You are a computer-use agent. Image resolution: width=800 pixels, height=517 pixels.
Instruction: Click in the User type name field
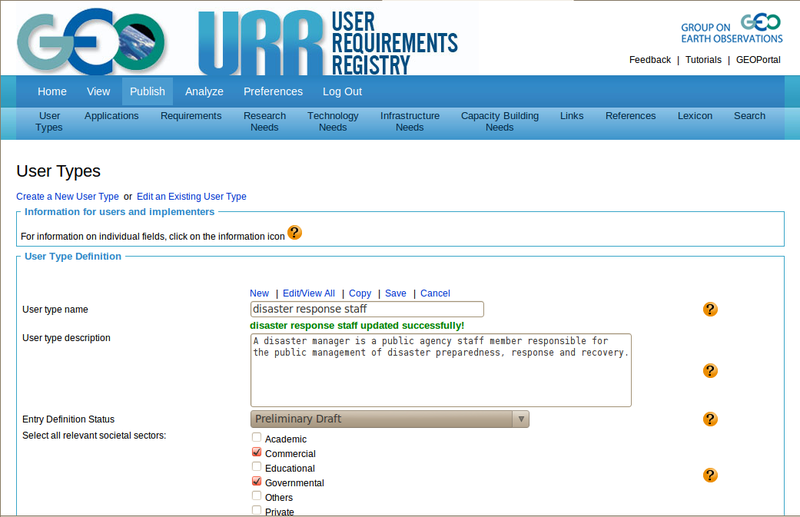click(x=366, y=310)
